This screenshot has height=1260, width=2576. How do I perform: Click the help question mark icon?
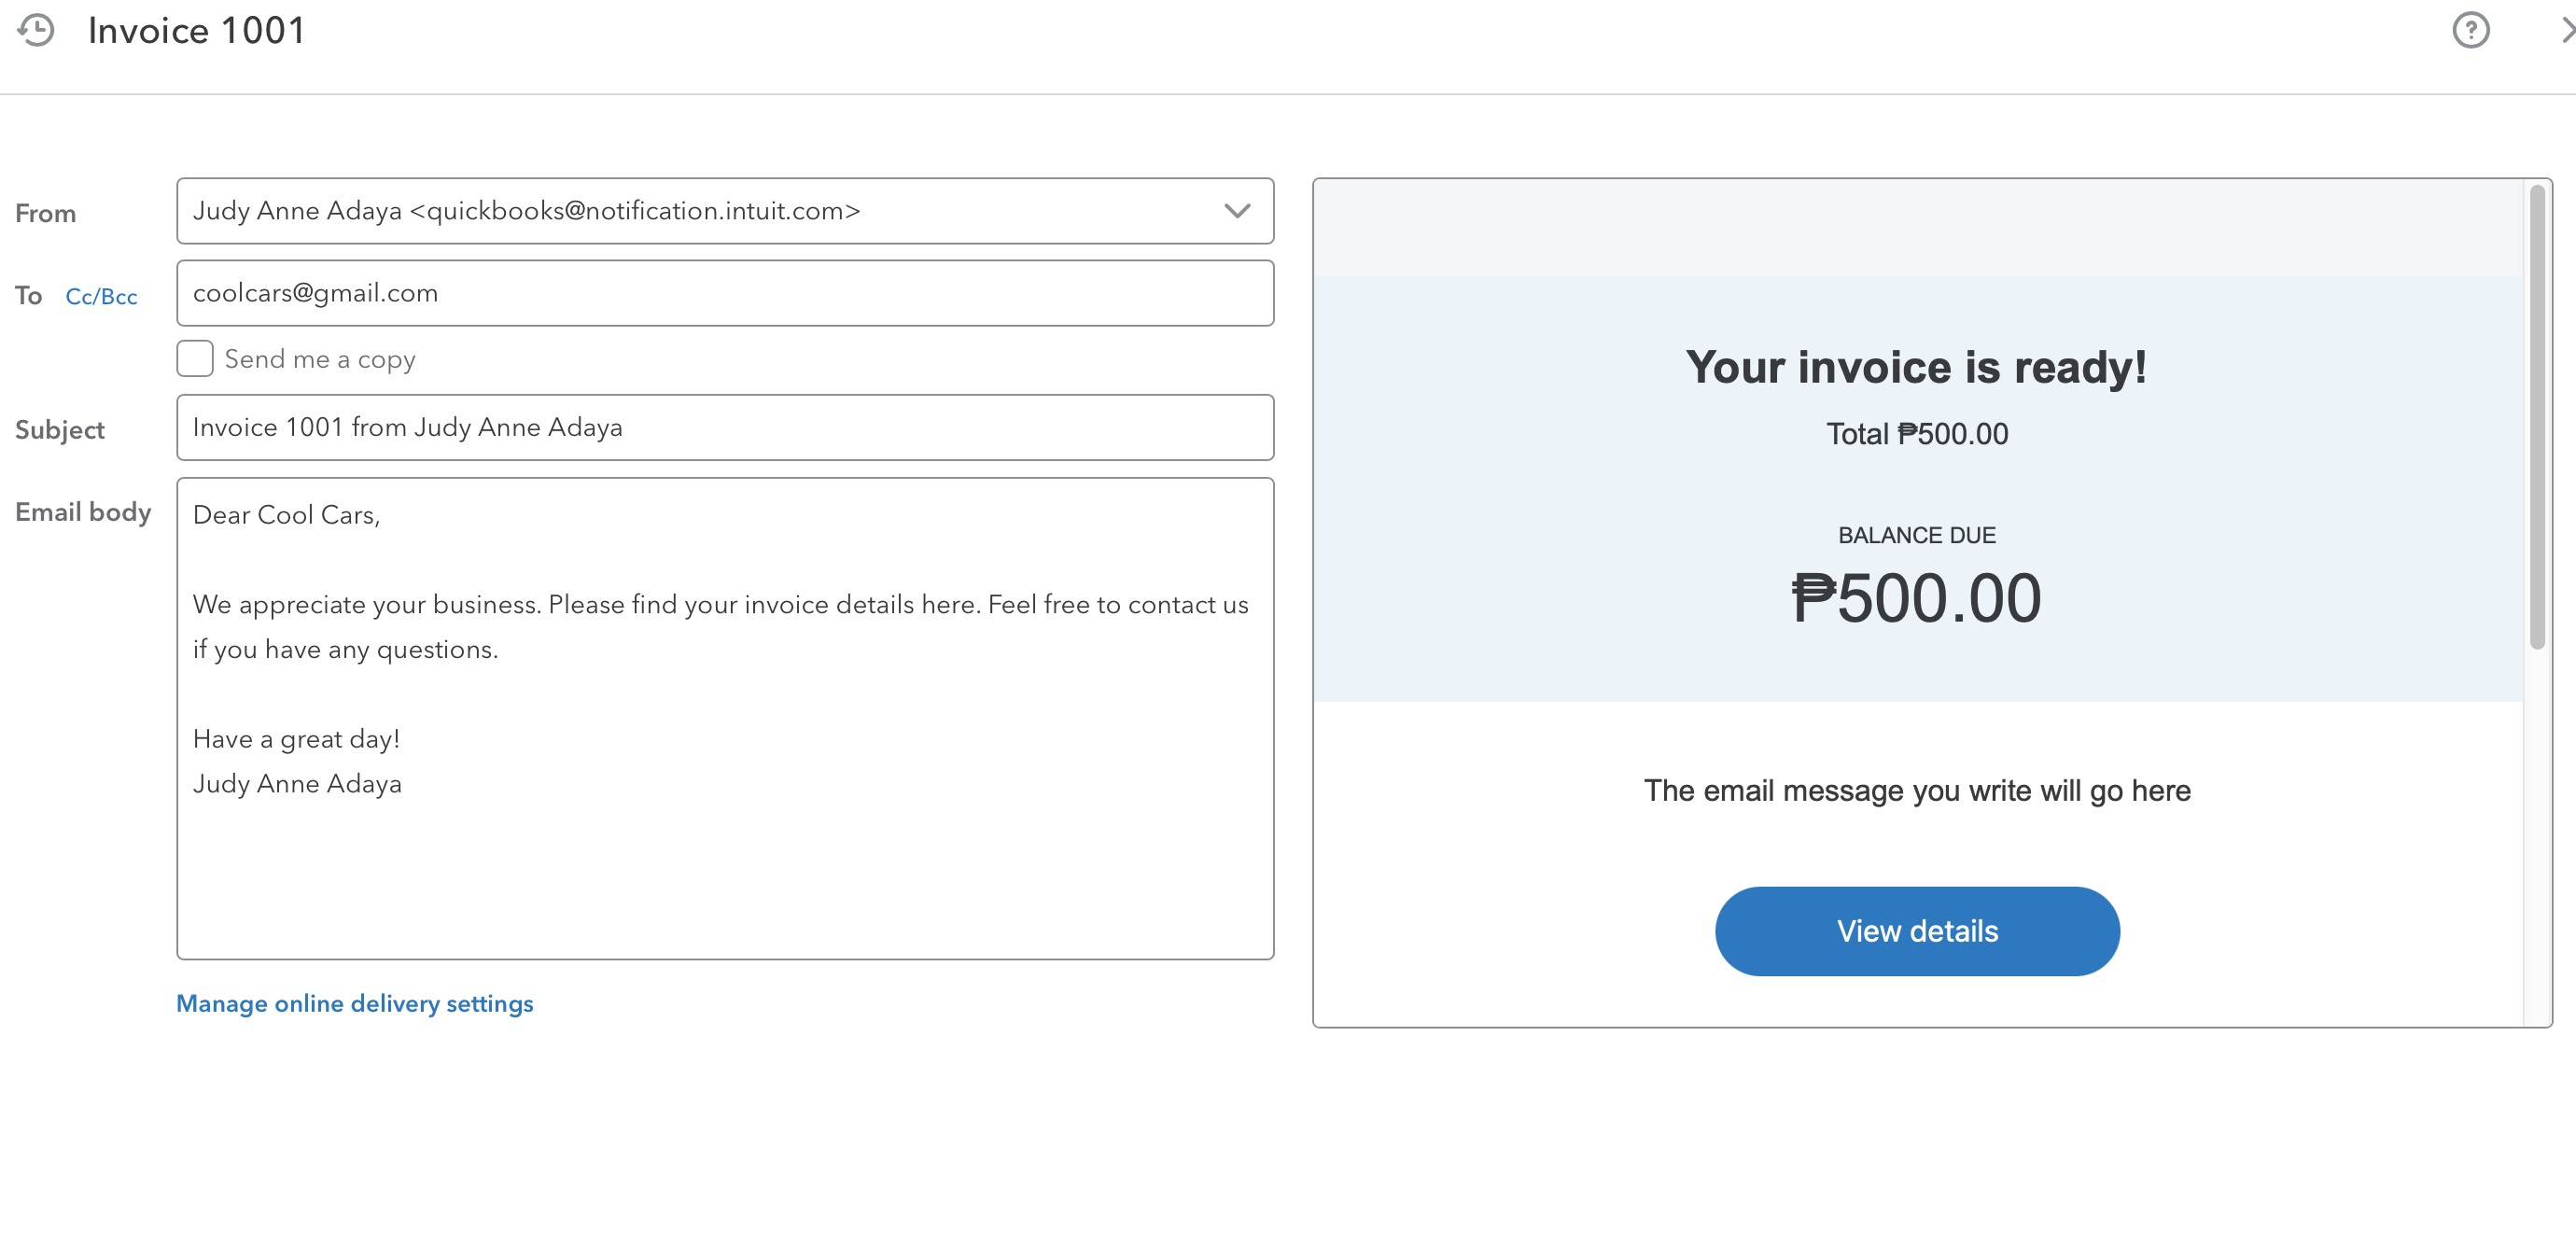[2469, 30]
